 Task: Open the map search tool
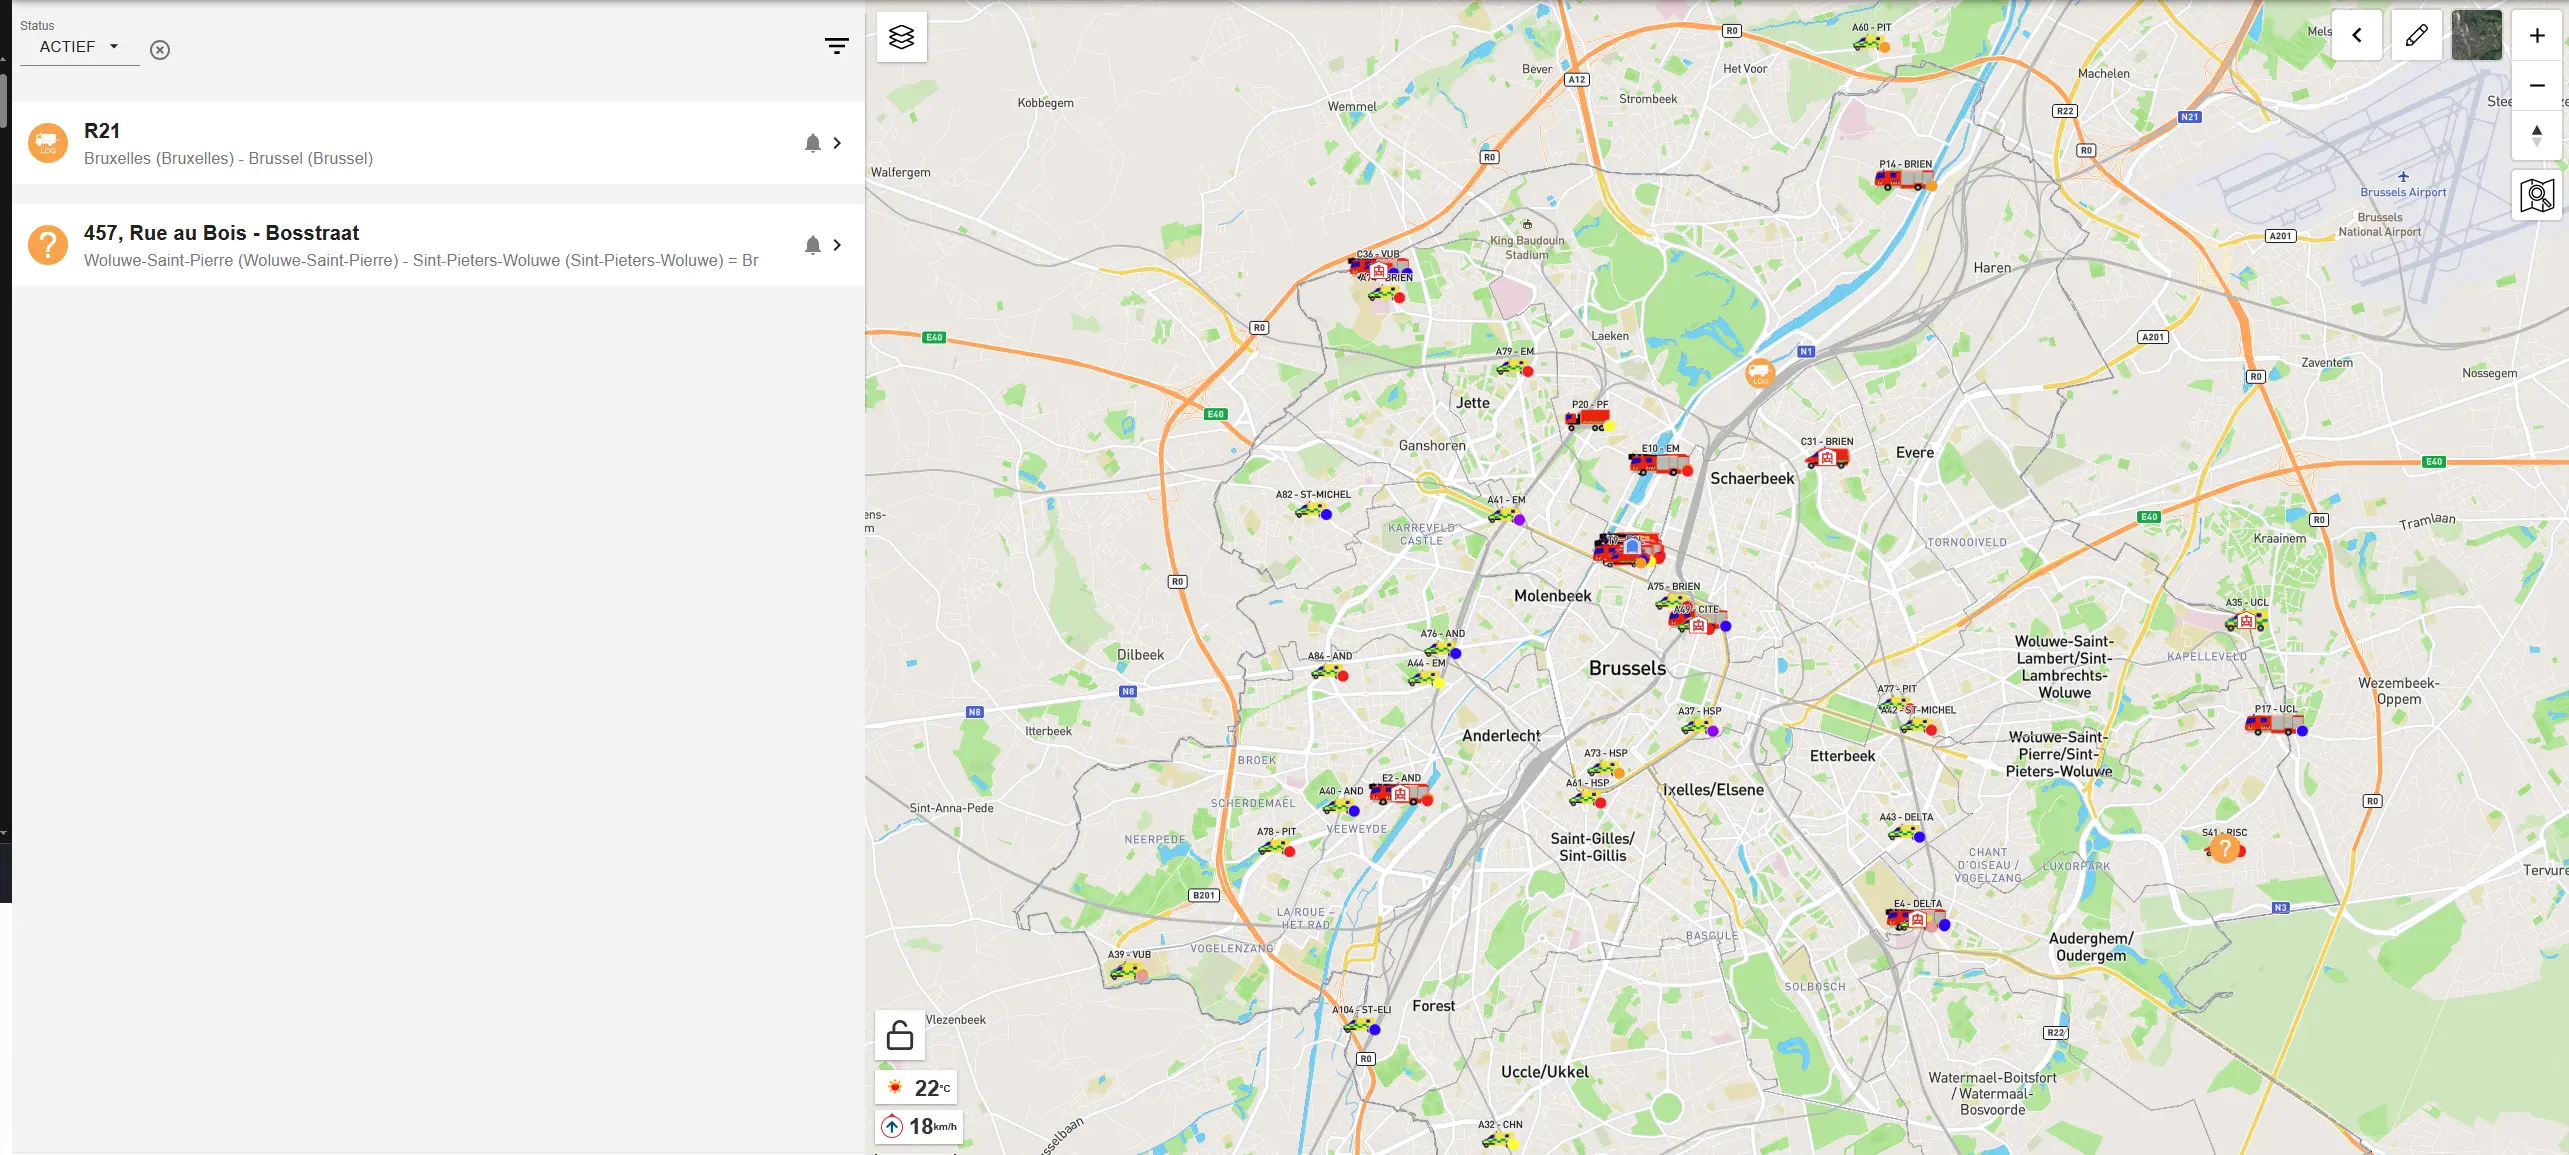(2536, 195)
